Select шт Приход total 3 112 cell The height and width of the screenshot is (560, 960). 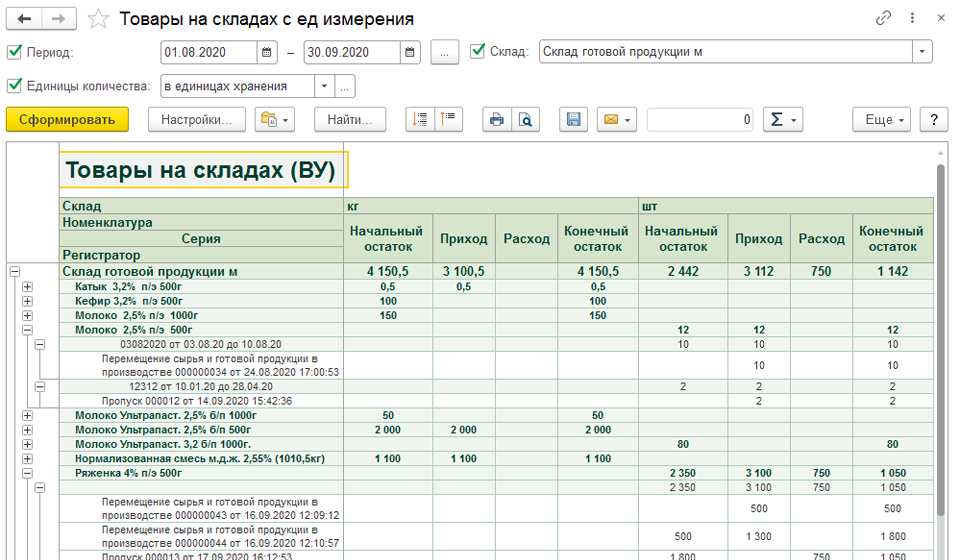(759, 271)
